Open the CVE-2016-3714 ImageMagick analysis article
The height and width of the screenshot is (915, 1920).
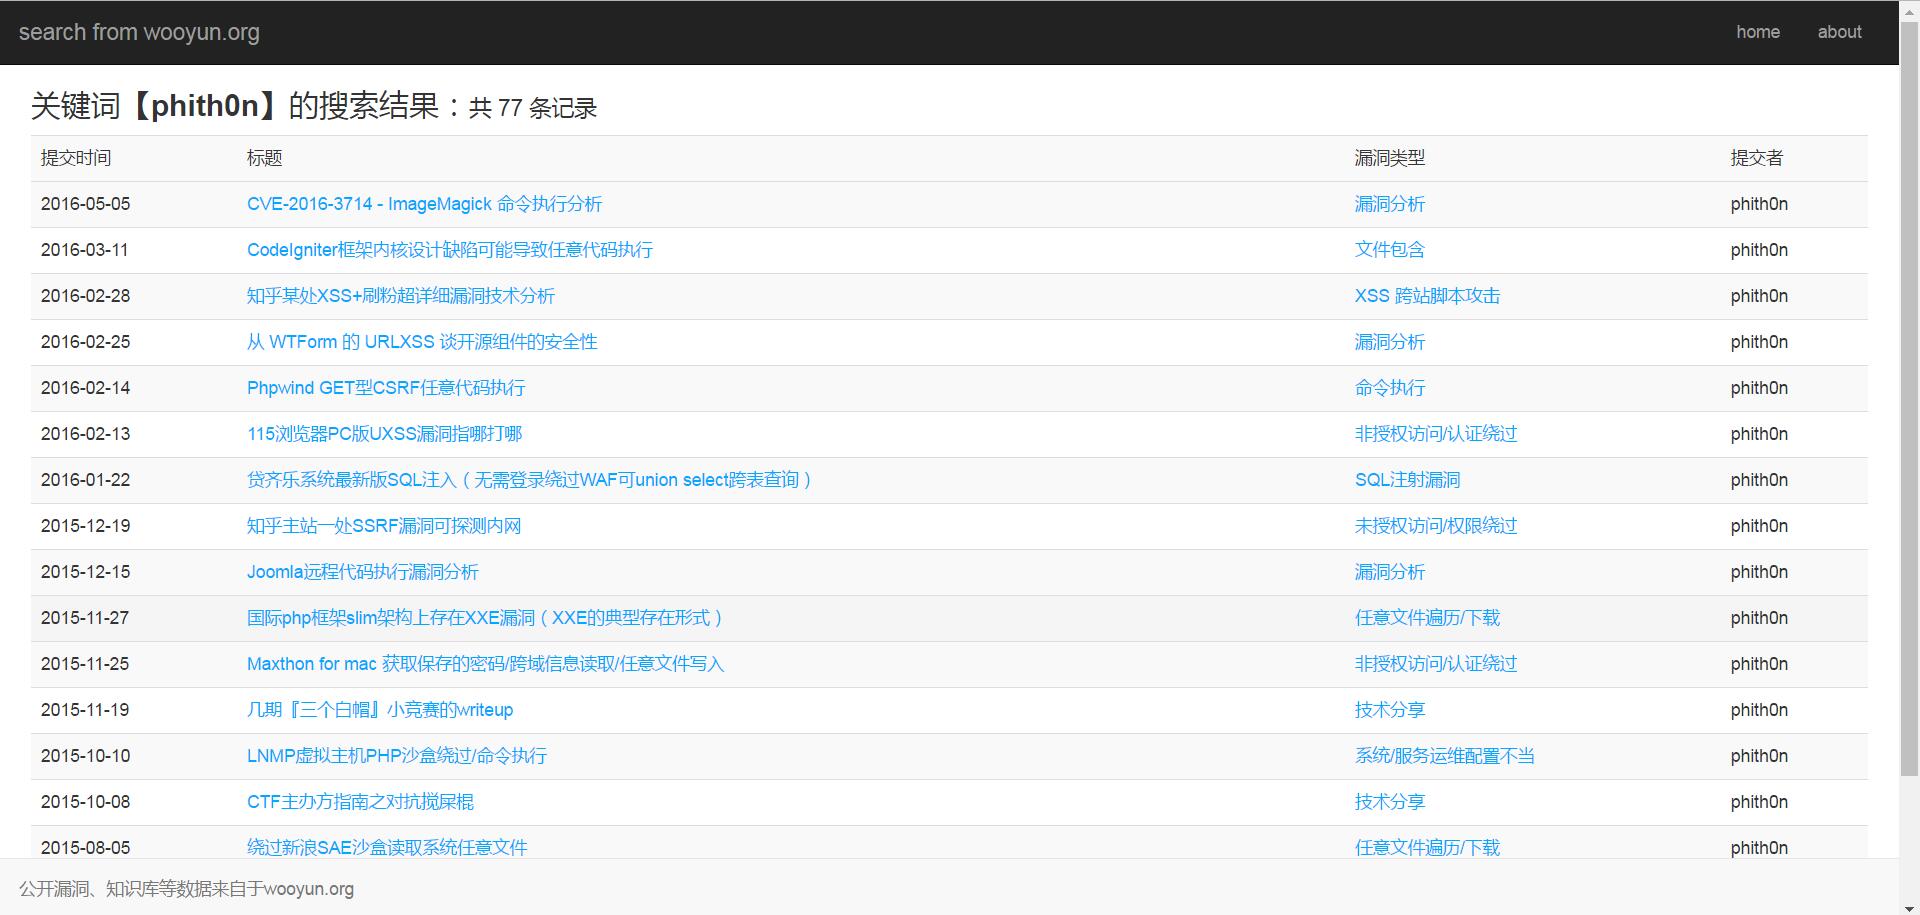point(424,204)
